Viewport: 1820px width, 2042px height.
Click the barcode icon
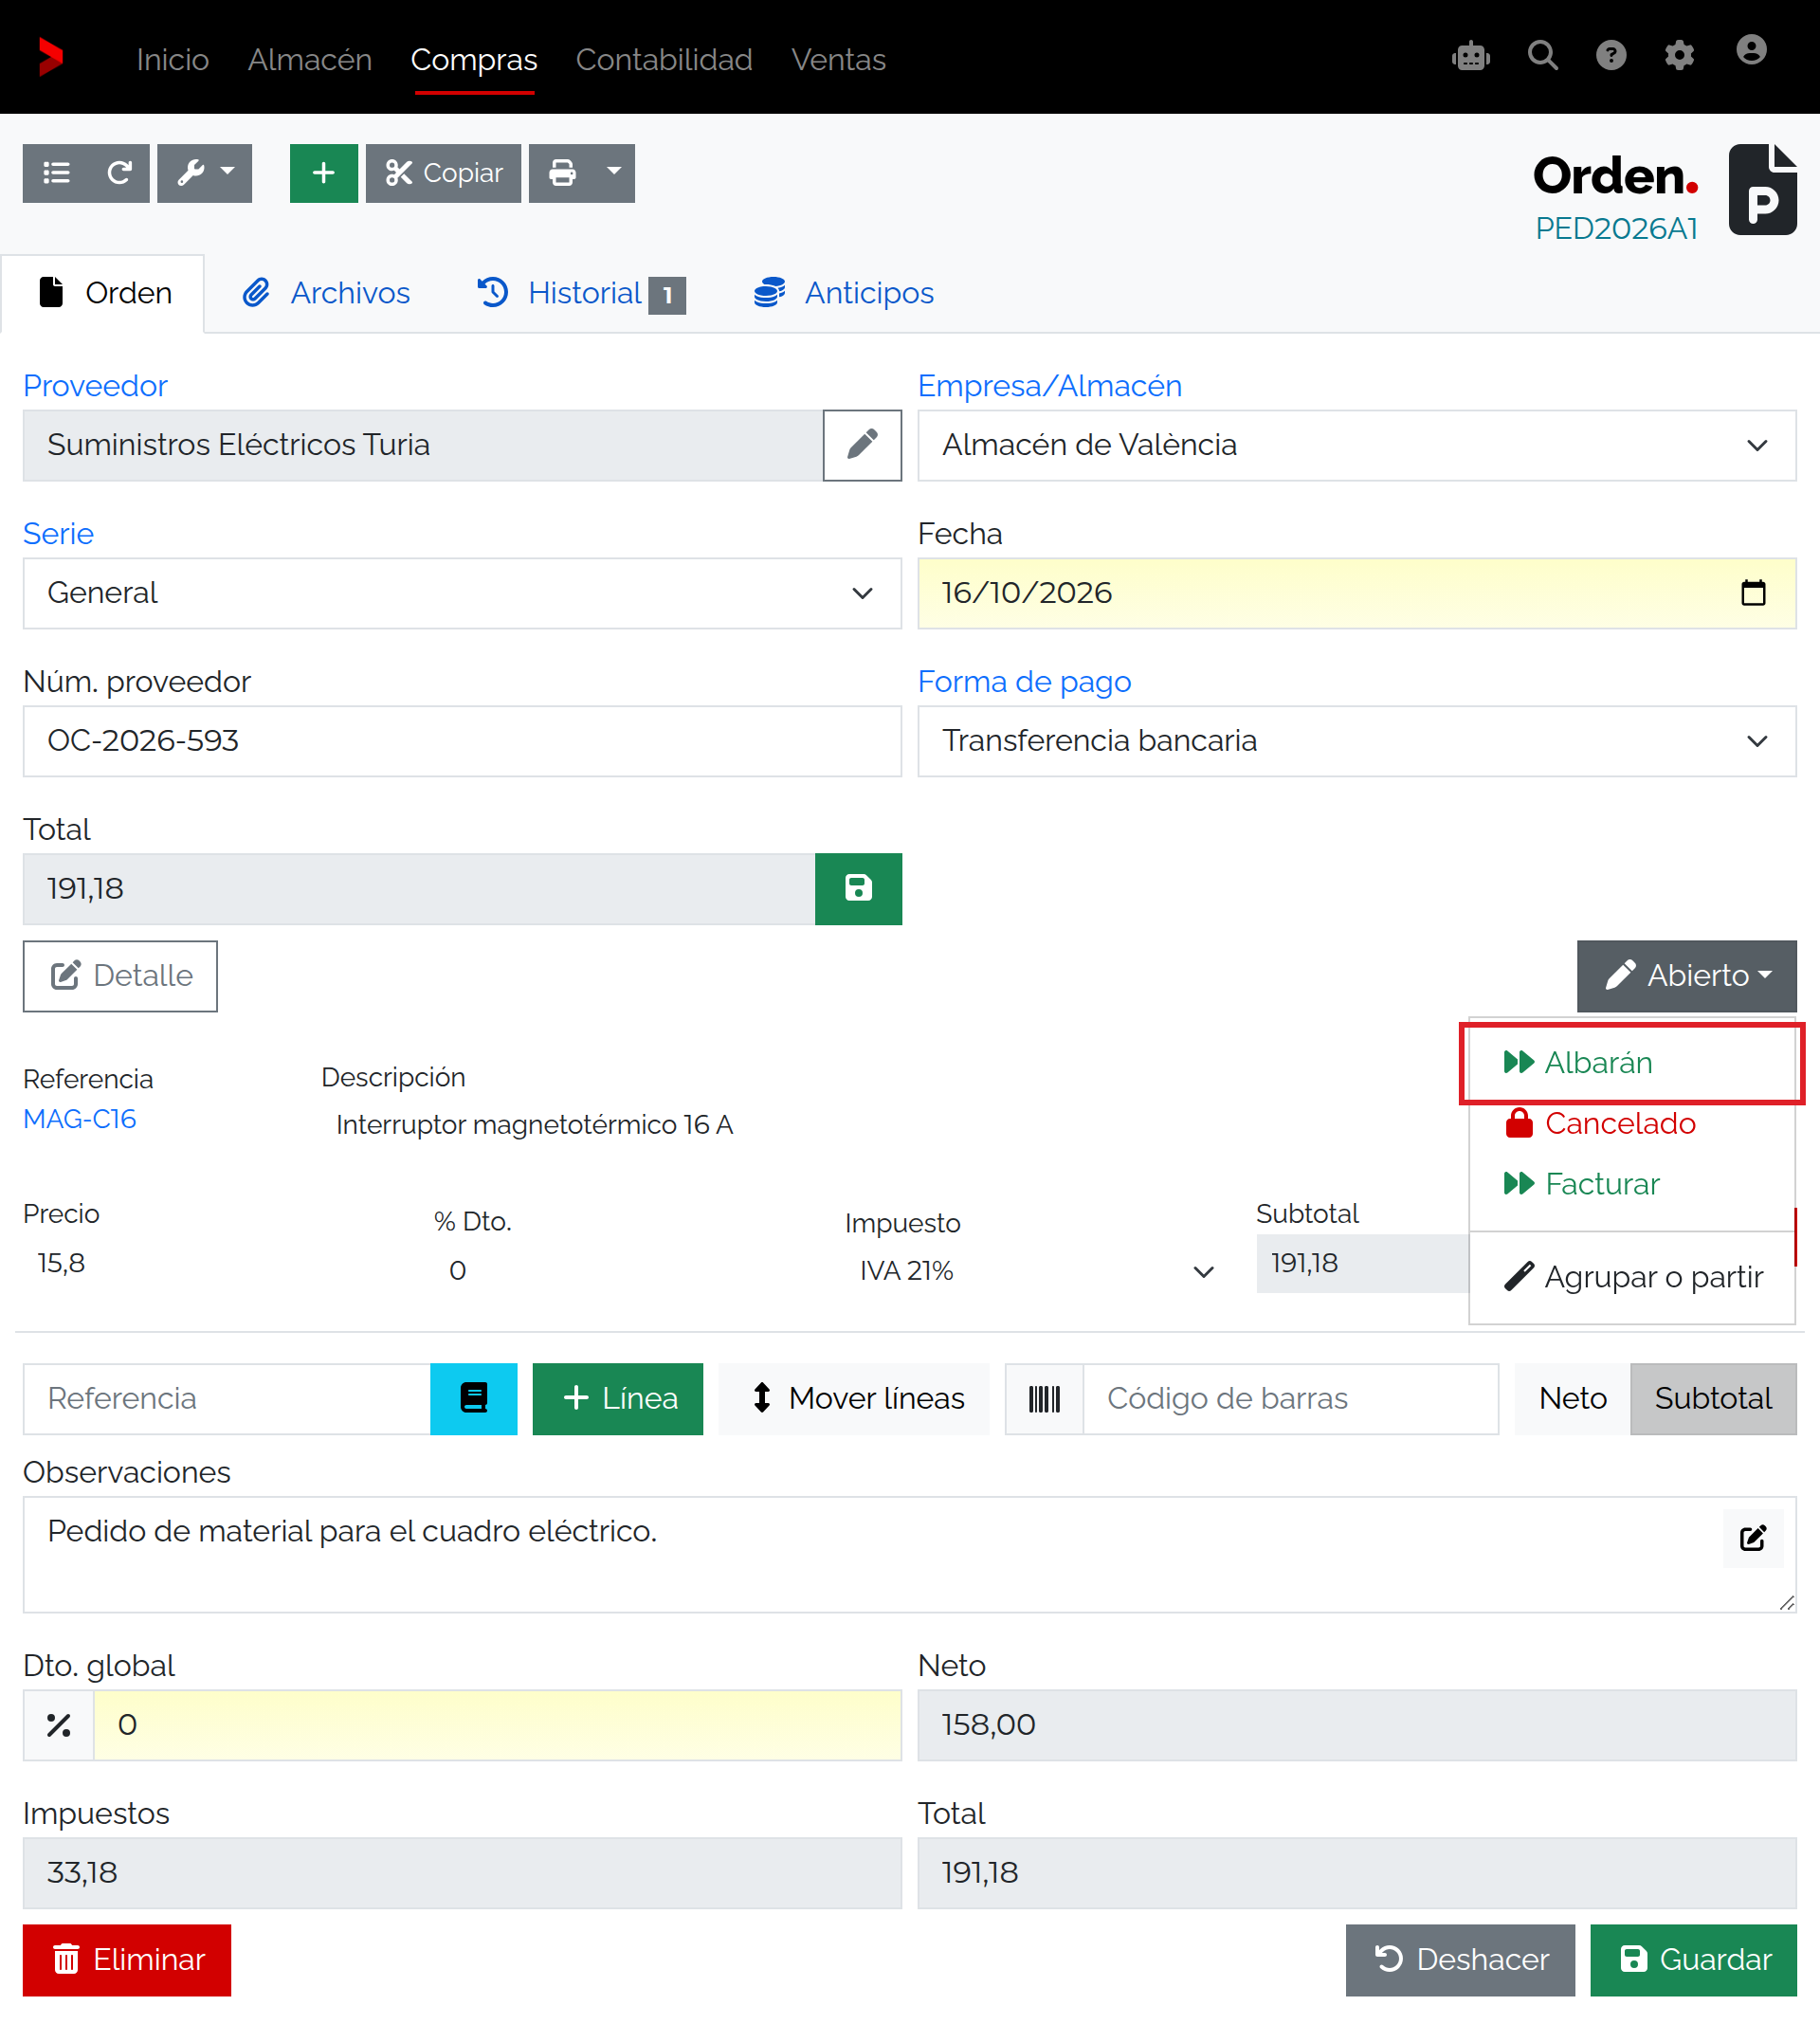pos(1044,1399)
